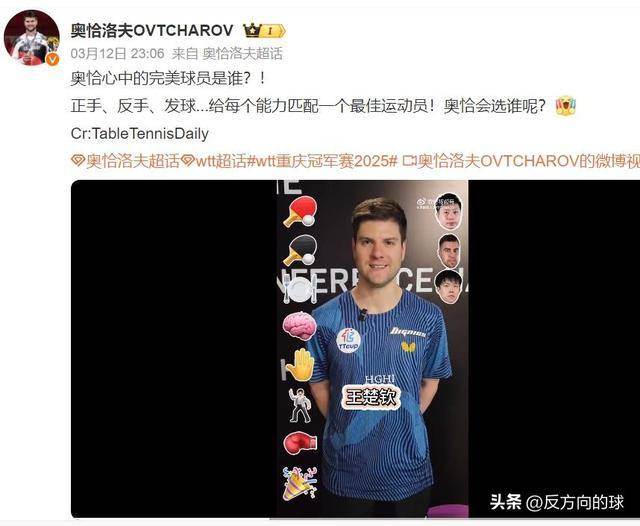Viewport: 640px width, 526px height.
Task: Click the dancing man emoji
Action: tap(300, 405)
